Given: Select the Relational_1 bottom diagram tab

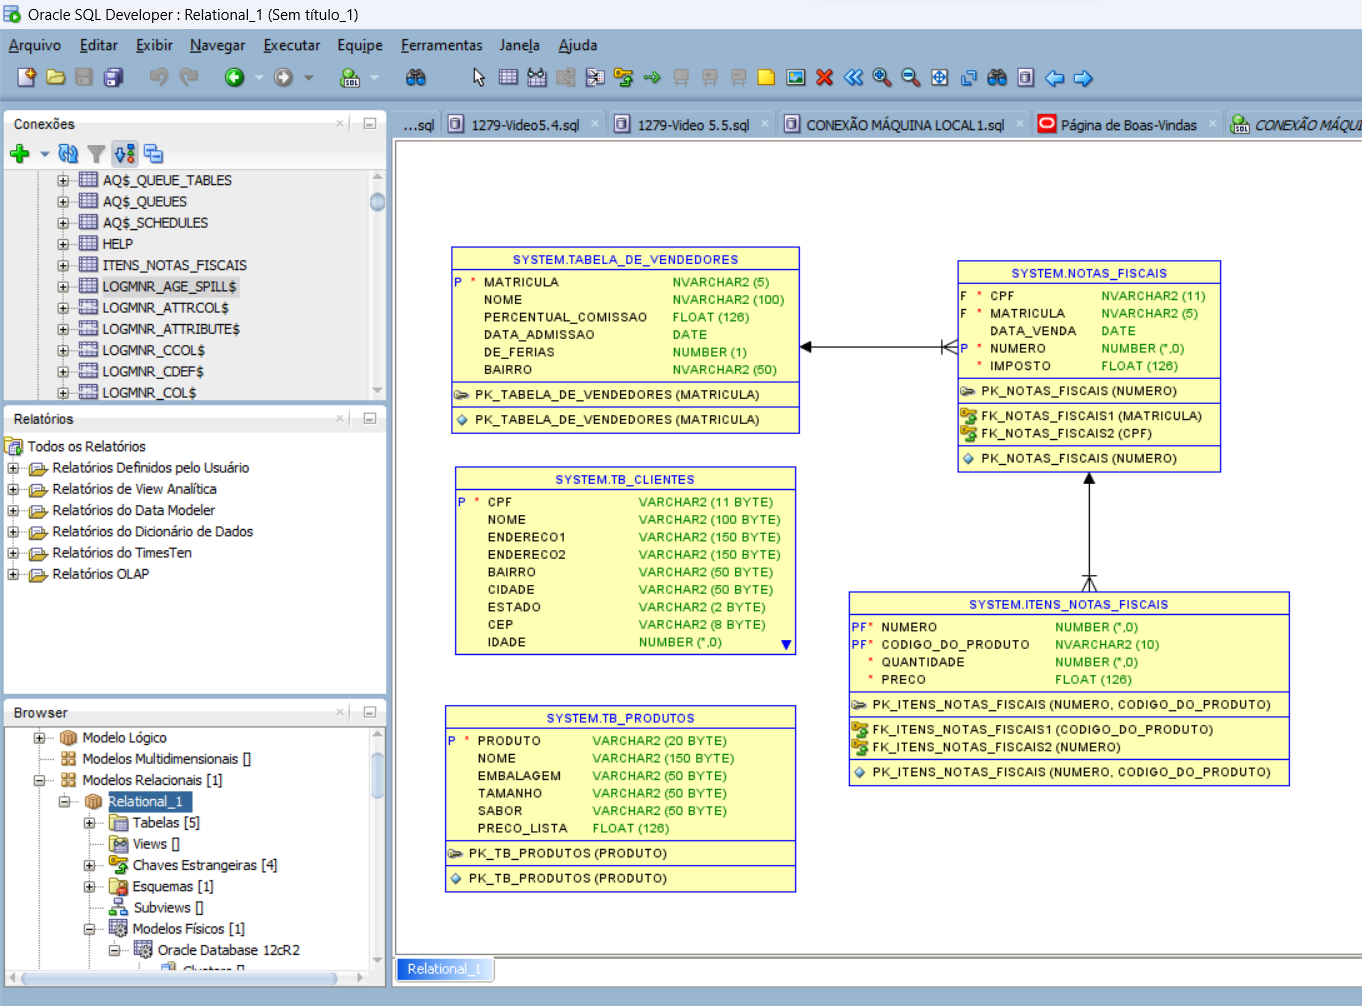Looking at the screenshot, I should click(444, 969).
